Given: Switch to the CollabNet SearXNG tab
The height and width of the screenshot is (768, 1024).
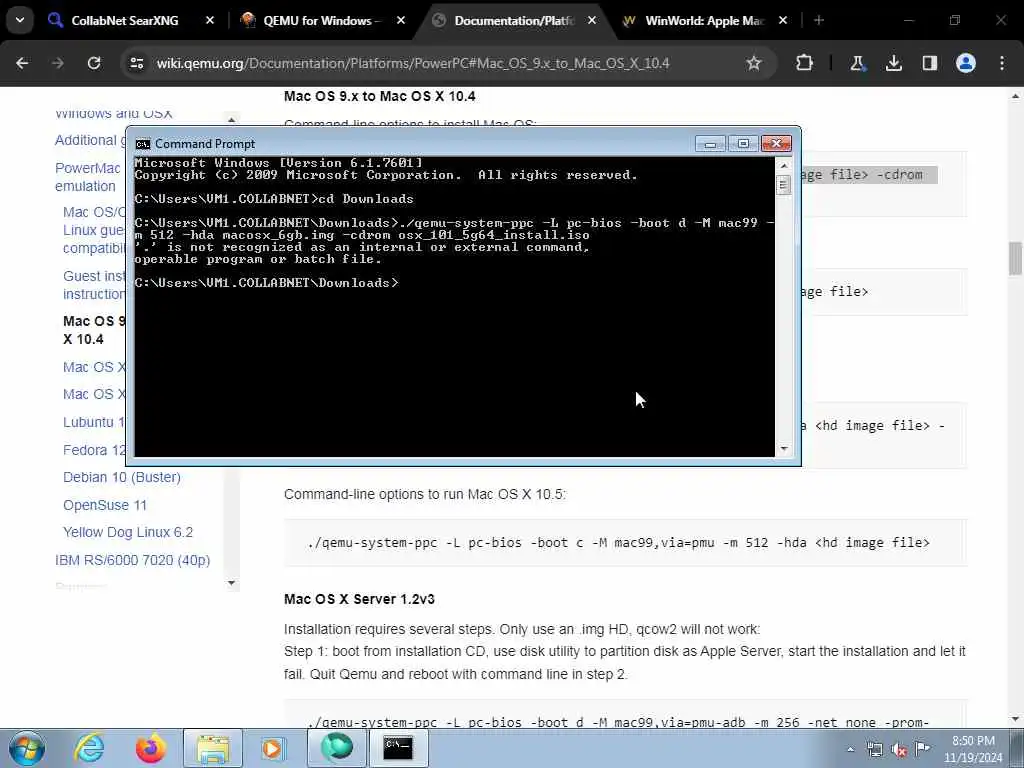Looking at the screenshot, I should tap(124, 21).
